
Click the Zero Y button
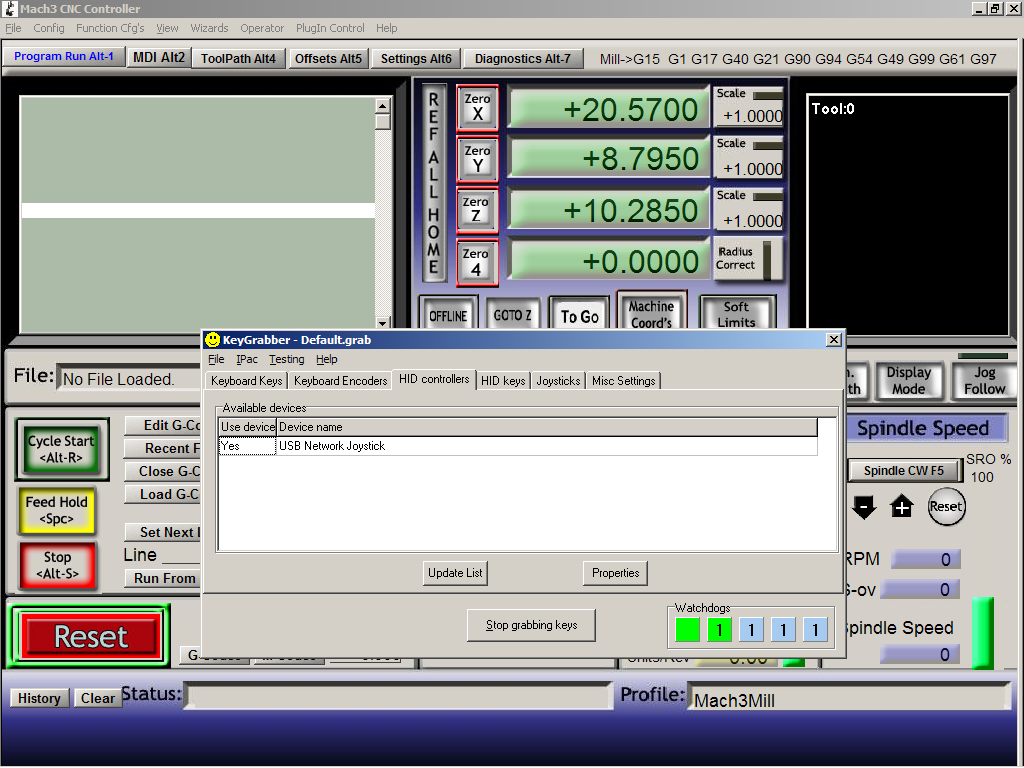pyautogui.click(x=477, y=159)
